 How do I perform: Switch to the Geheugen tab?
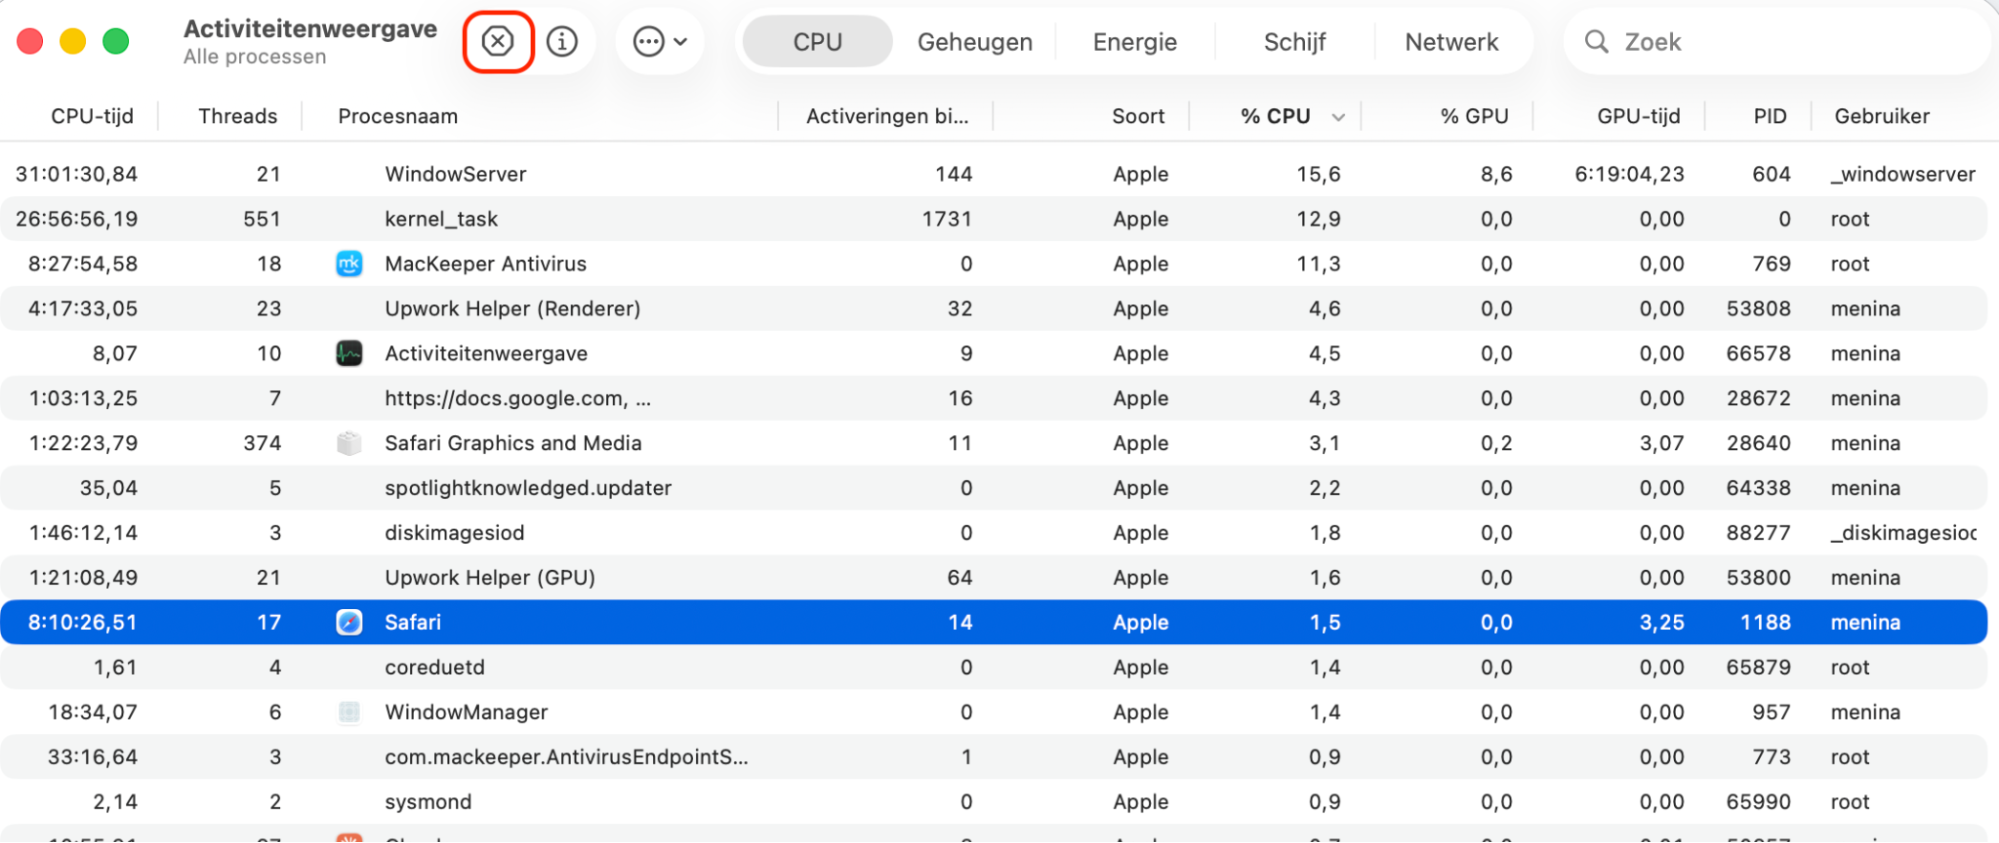pyautogui.click(x=974, y=41)
